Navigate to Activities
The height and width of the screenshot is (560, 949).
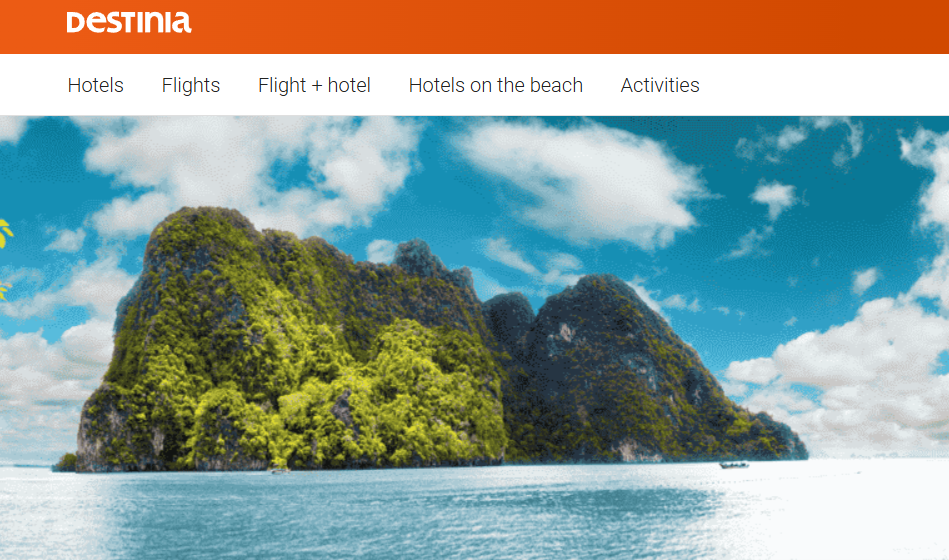(660, 85)
